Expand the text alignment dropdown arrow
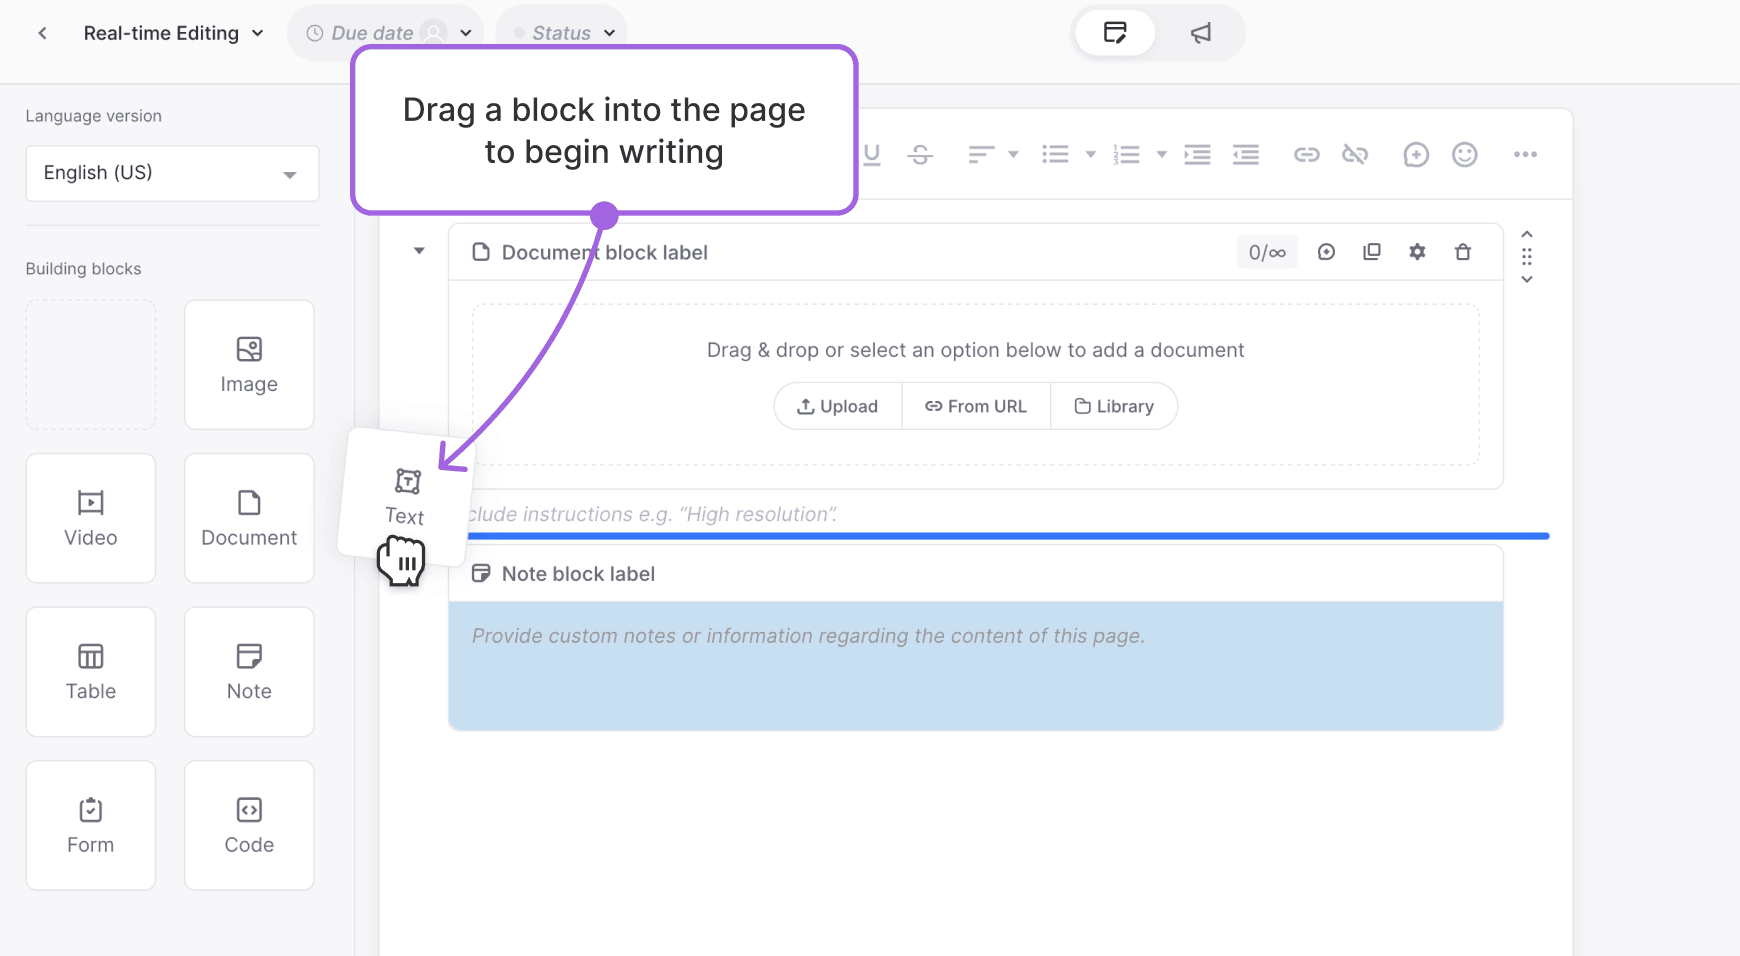This screenshot has width=1740, height=956. [1013, 154]
